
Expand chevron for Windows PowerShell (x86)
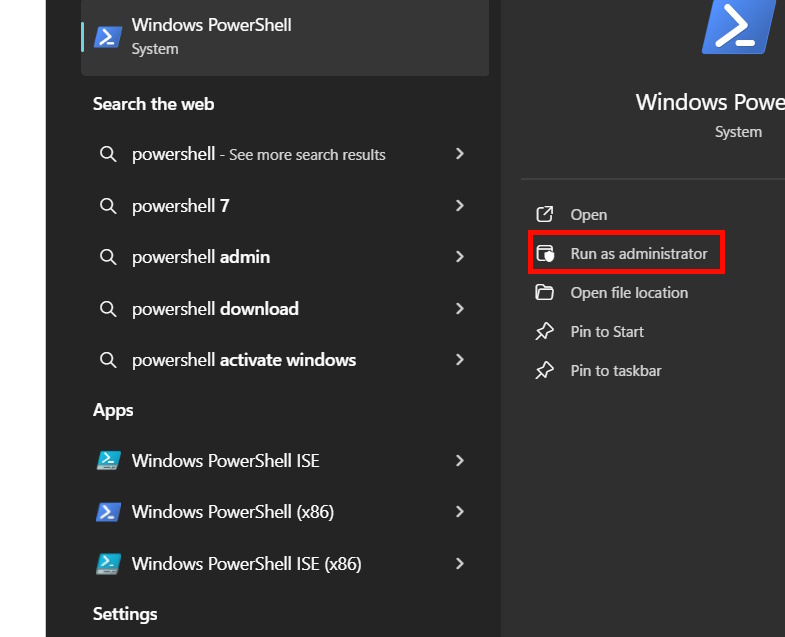tap(460, 512)
